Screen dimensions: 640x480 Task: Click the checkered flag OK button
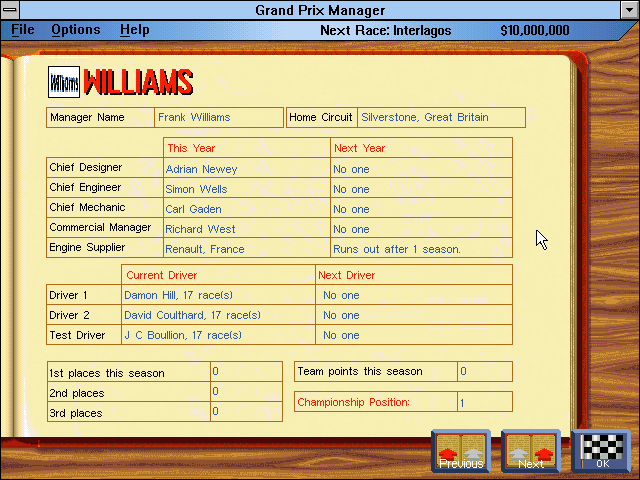pos(601,451)
